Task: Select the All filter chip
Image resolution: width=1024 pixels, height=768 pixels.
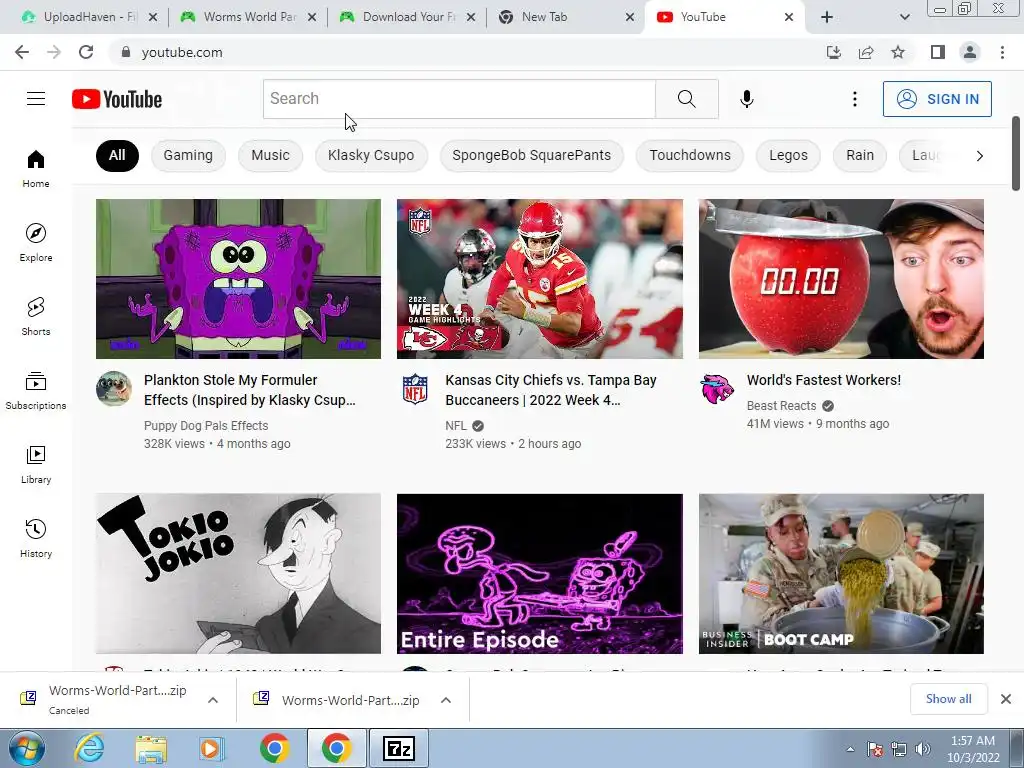Action: point(117,155)
